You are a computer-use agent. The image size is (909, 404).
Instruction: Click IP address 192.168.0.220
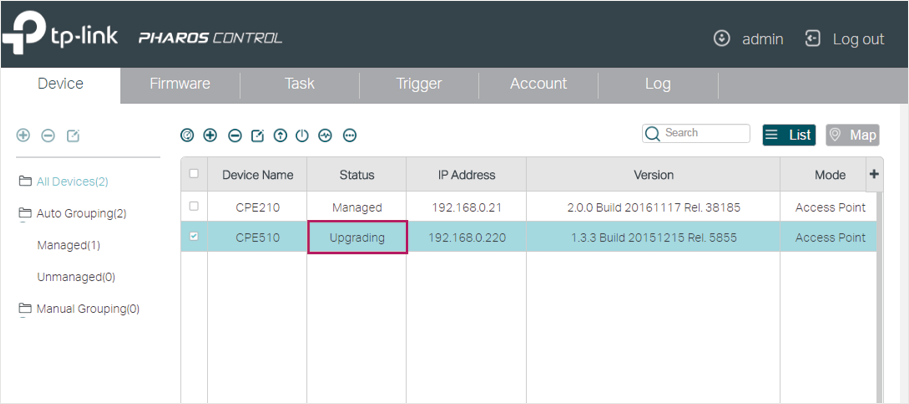click(x=466, y=238)
